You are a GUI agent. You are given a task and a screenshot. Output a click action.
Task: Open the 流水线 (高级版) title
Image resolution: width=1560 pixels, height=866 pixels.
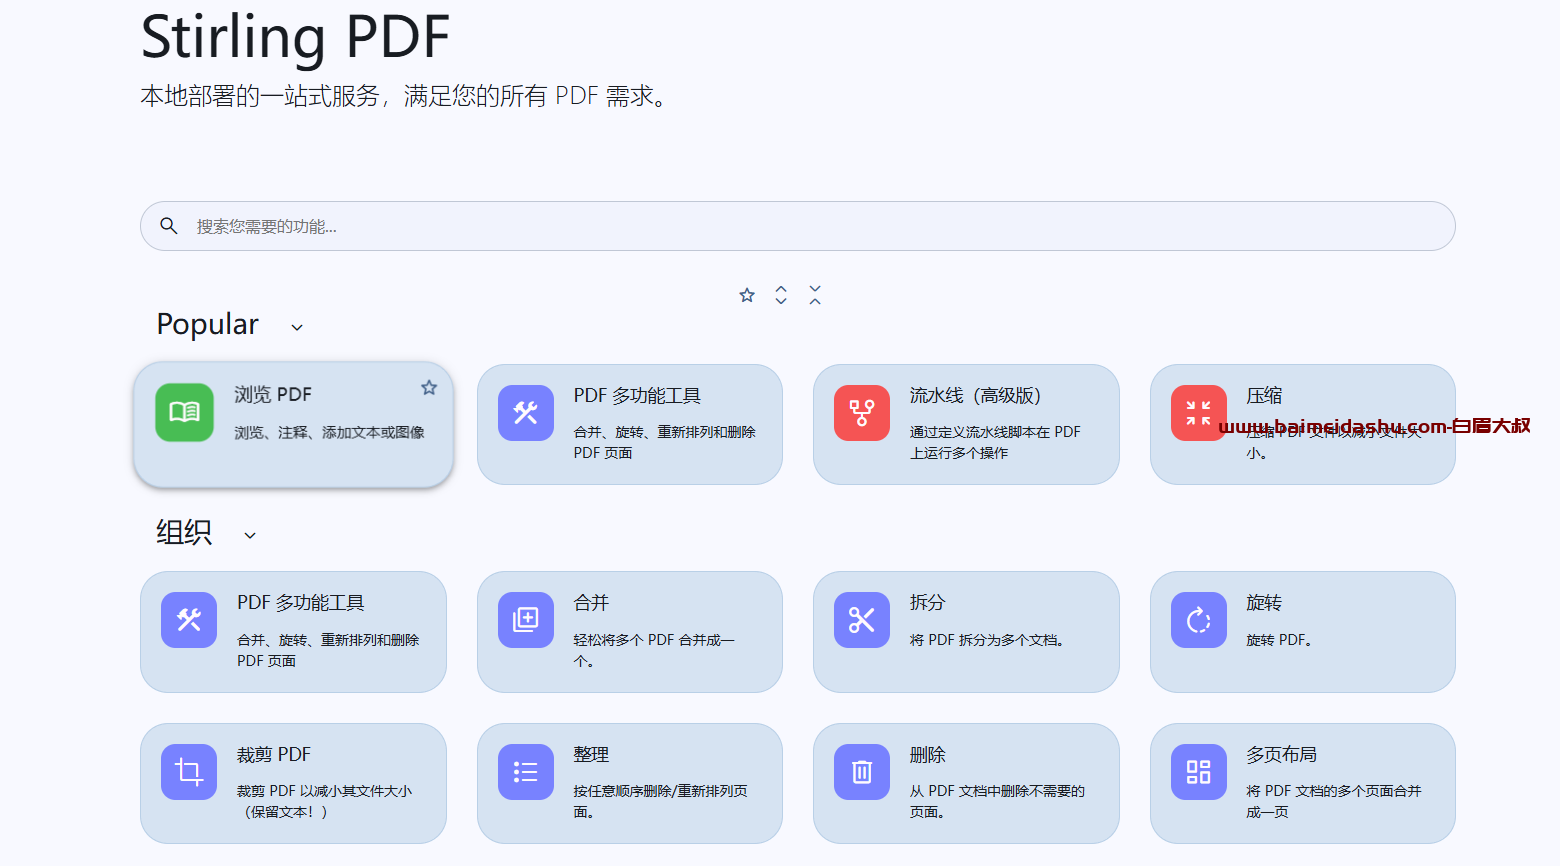tap(975, 396)
